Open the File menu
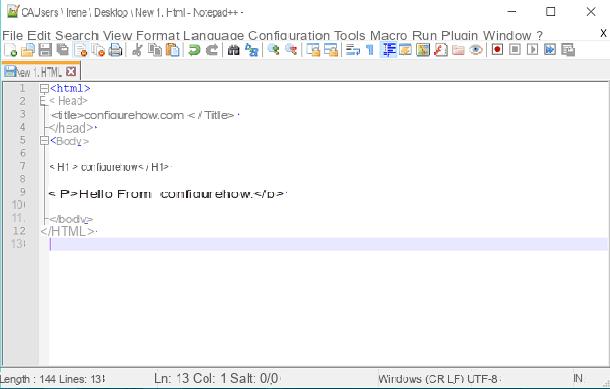This screenshot has width=610, height=389. pos(12,35)
